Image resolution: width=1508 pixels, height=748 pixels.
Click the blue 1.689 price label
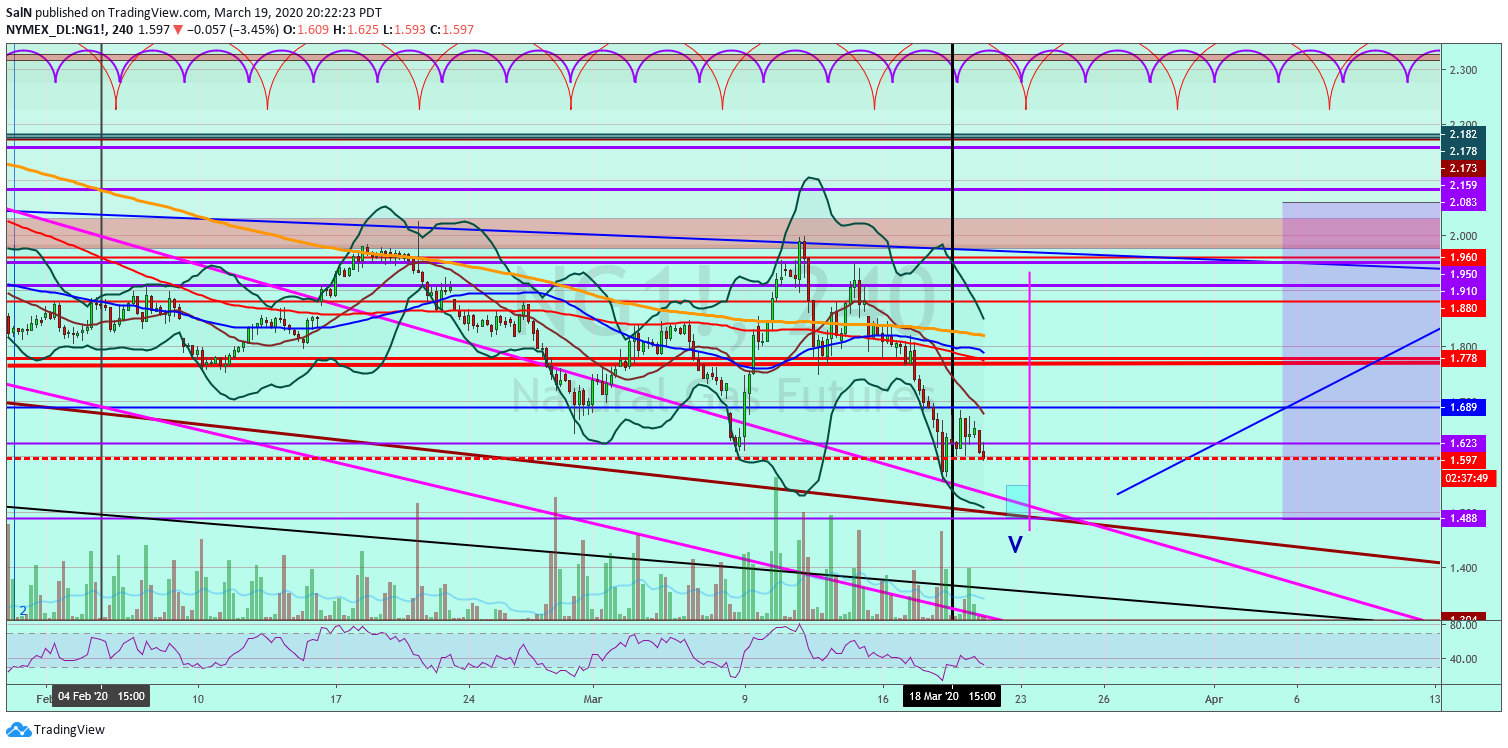pos(1462,407)
